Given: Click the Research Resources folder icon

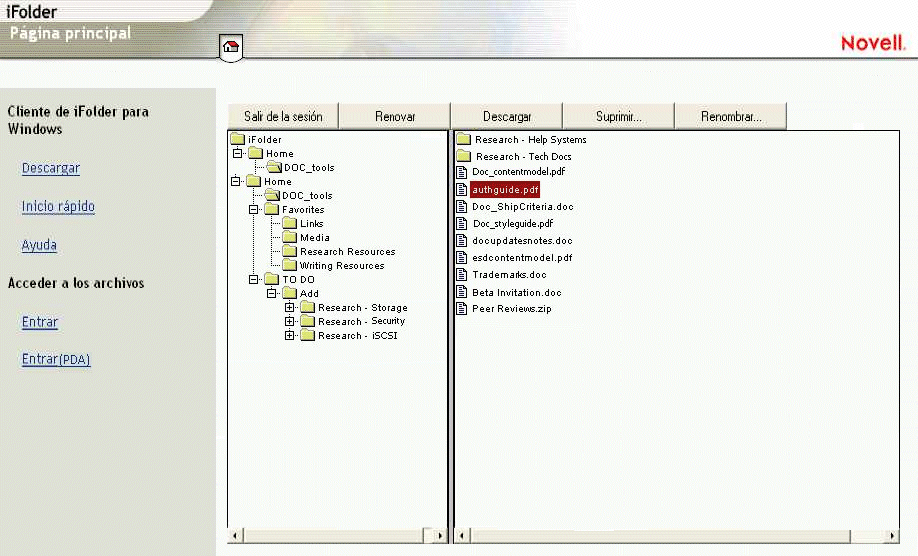Looking at the screenshot, I should tap(289, 252).
